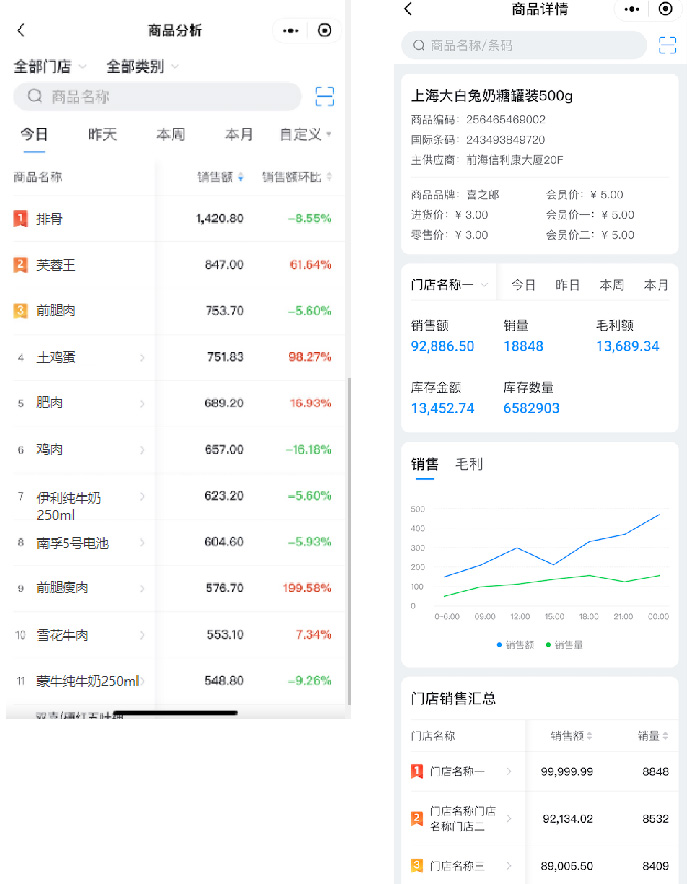This screenshot has height=884, width=687.
Task: Open 自定义 date range dropdown
Action: 305,135
